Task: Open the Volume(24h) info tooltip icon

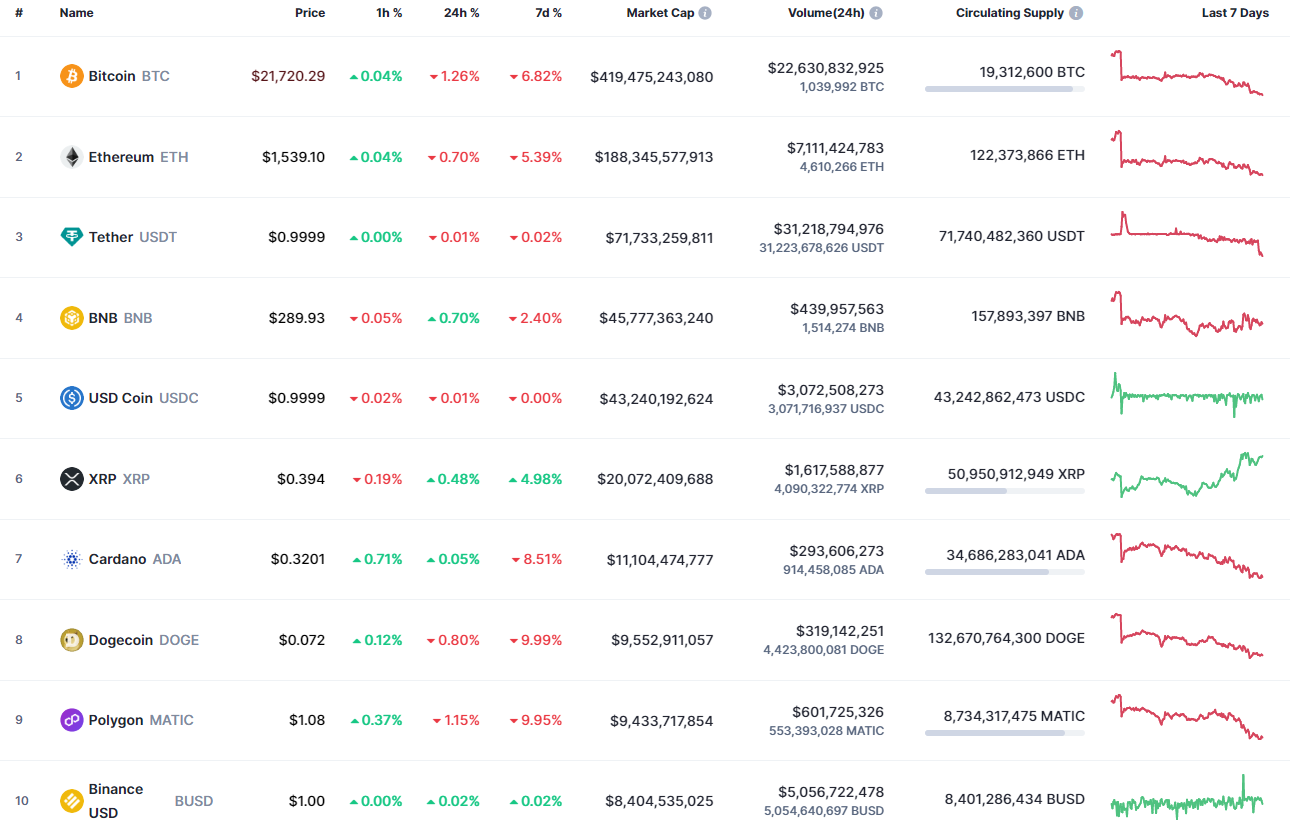Action: [877, 12]
